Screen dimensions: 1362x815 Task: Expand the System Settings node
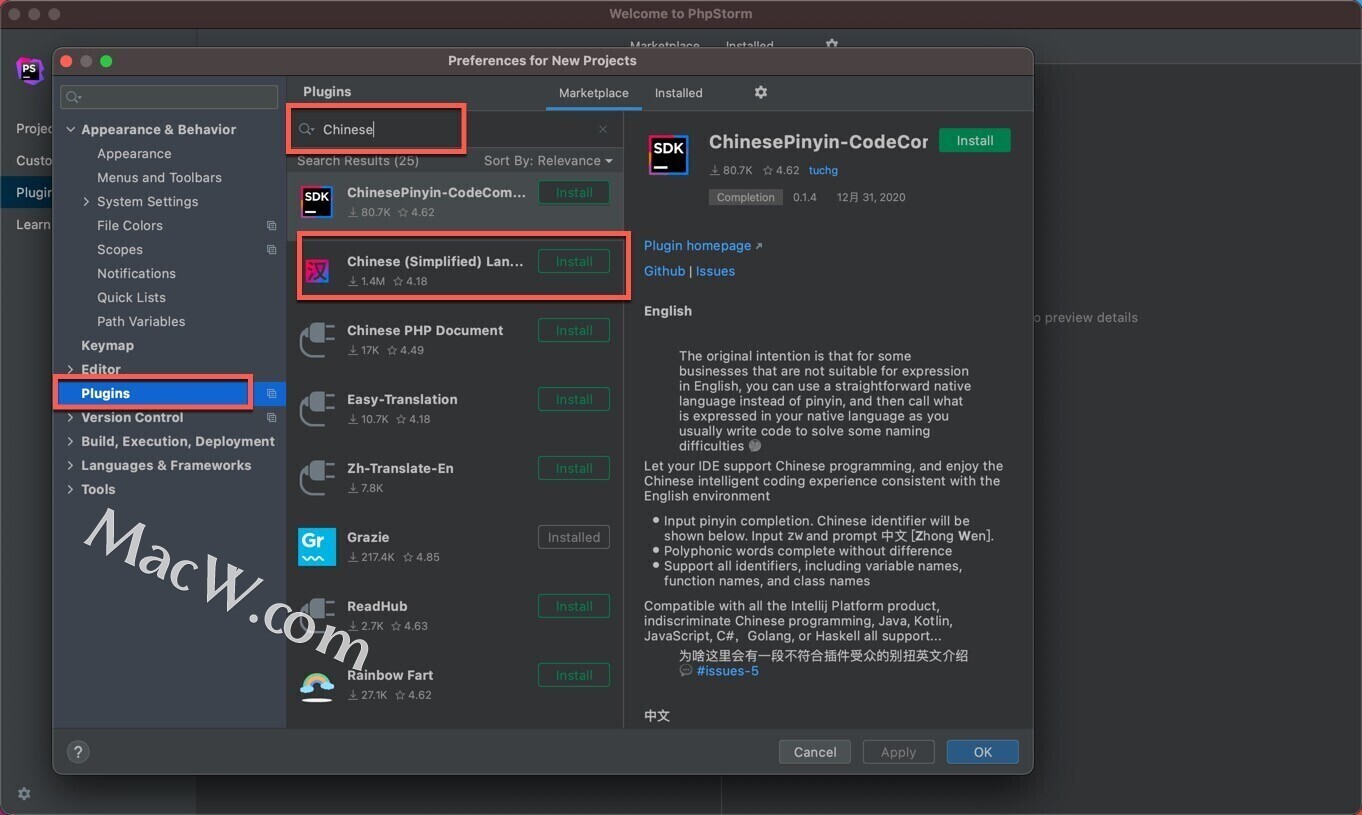pyautogui.click(x=86, y=202)
